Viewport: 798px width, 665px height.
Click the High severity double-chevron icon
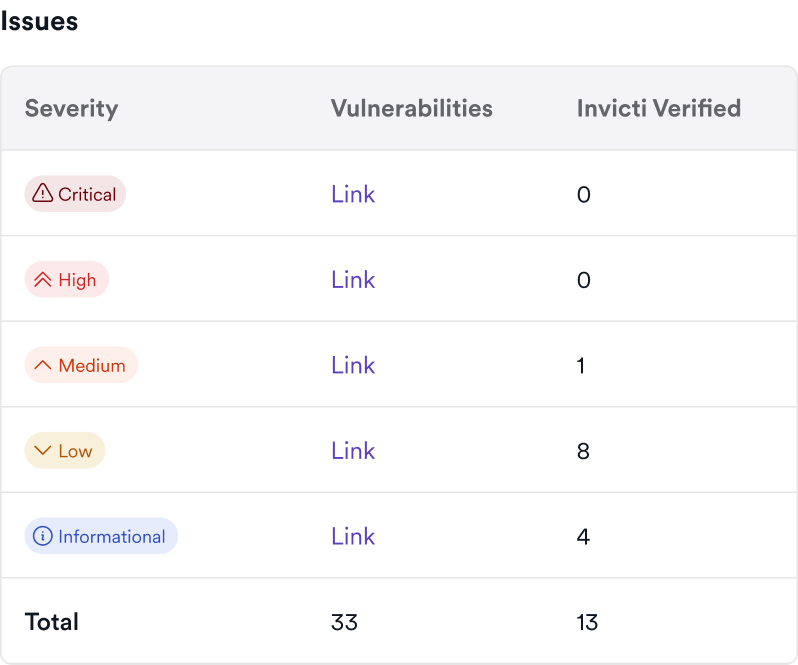coord(42,280)
